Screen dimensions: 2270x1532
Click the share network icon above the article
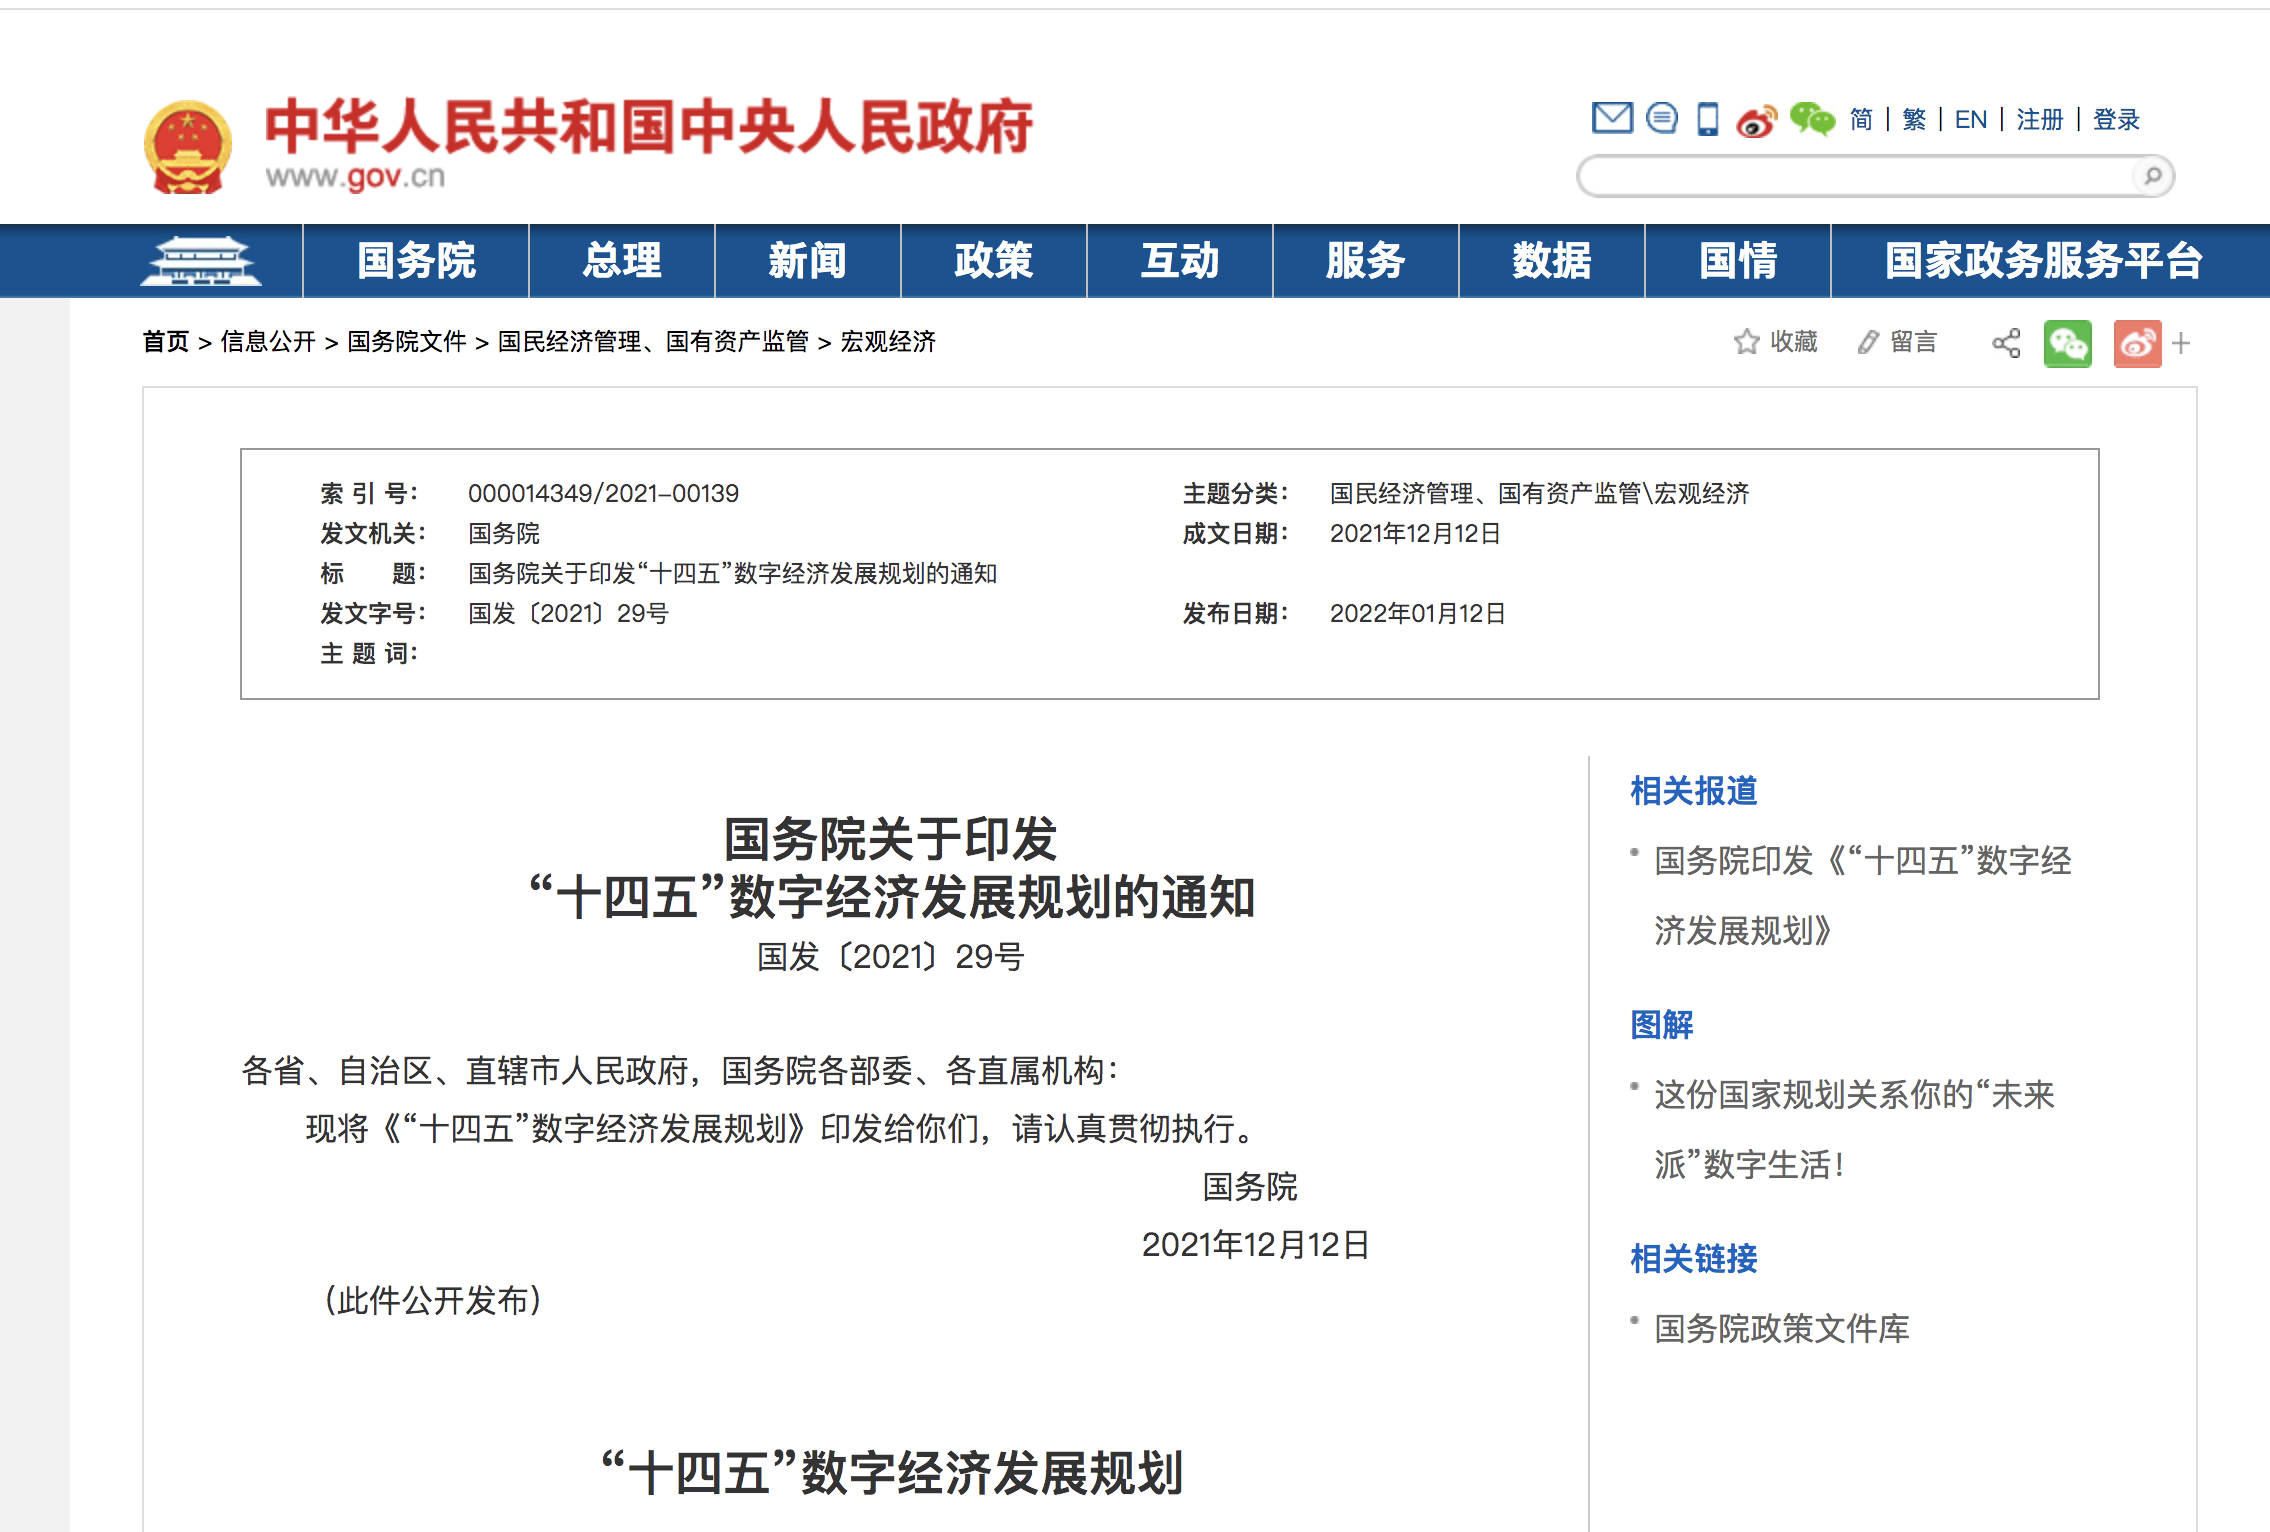(x=2006, y=343)
